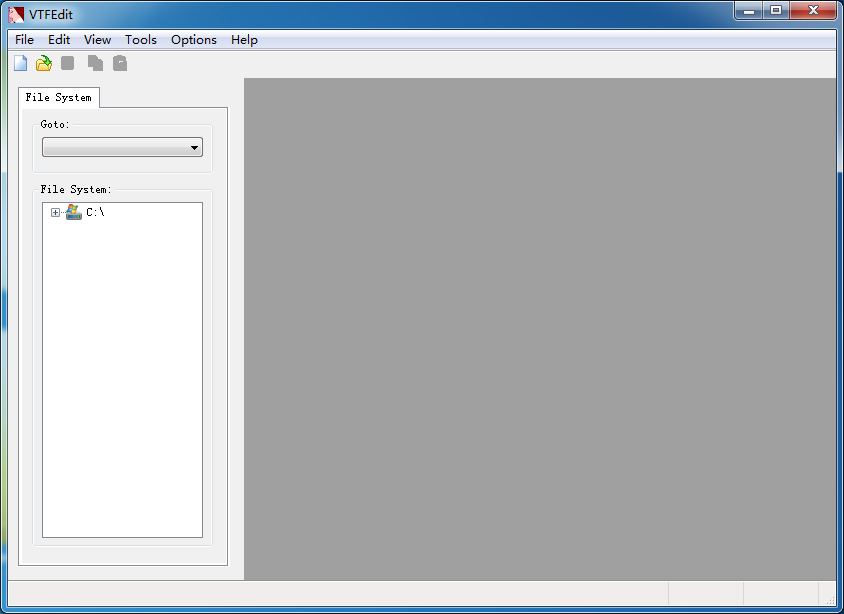
Task: Select the File System tab
Action: tap(58, 97)
